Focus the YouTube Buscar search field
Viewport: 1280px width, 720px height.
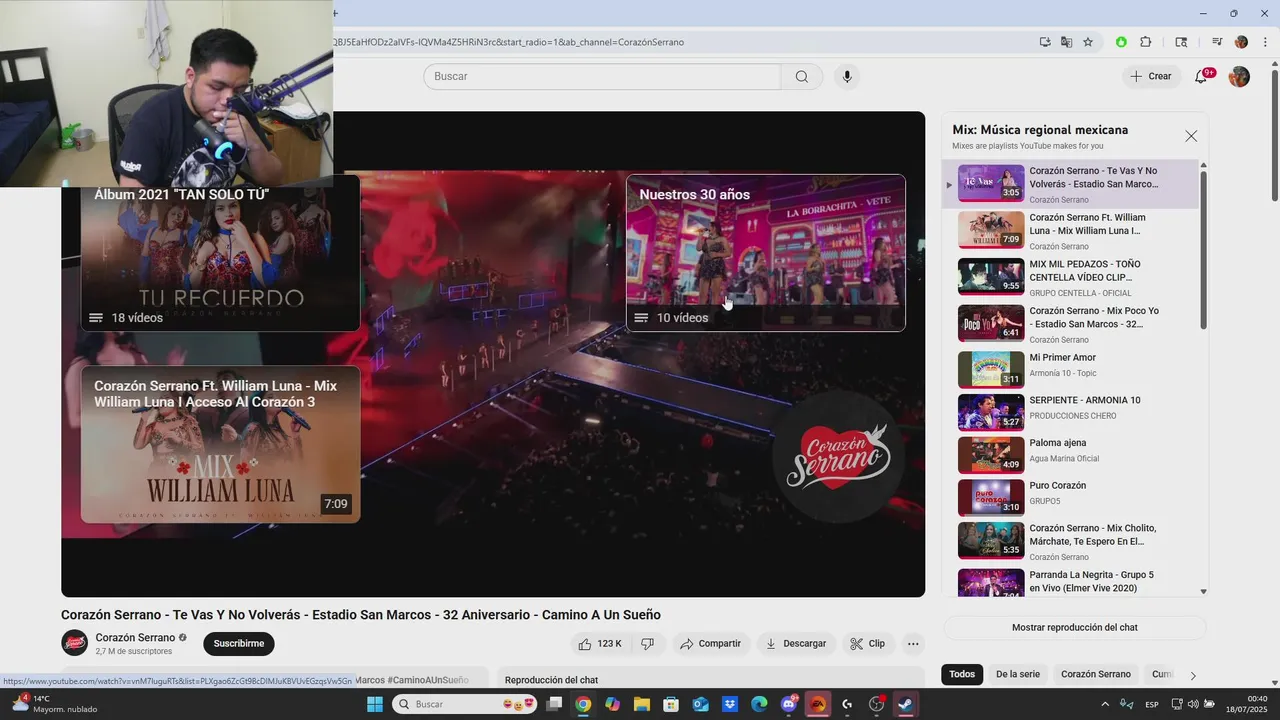(602, 77)
